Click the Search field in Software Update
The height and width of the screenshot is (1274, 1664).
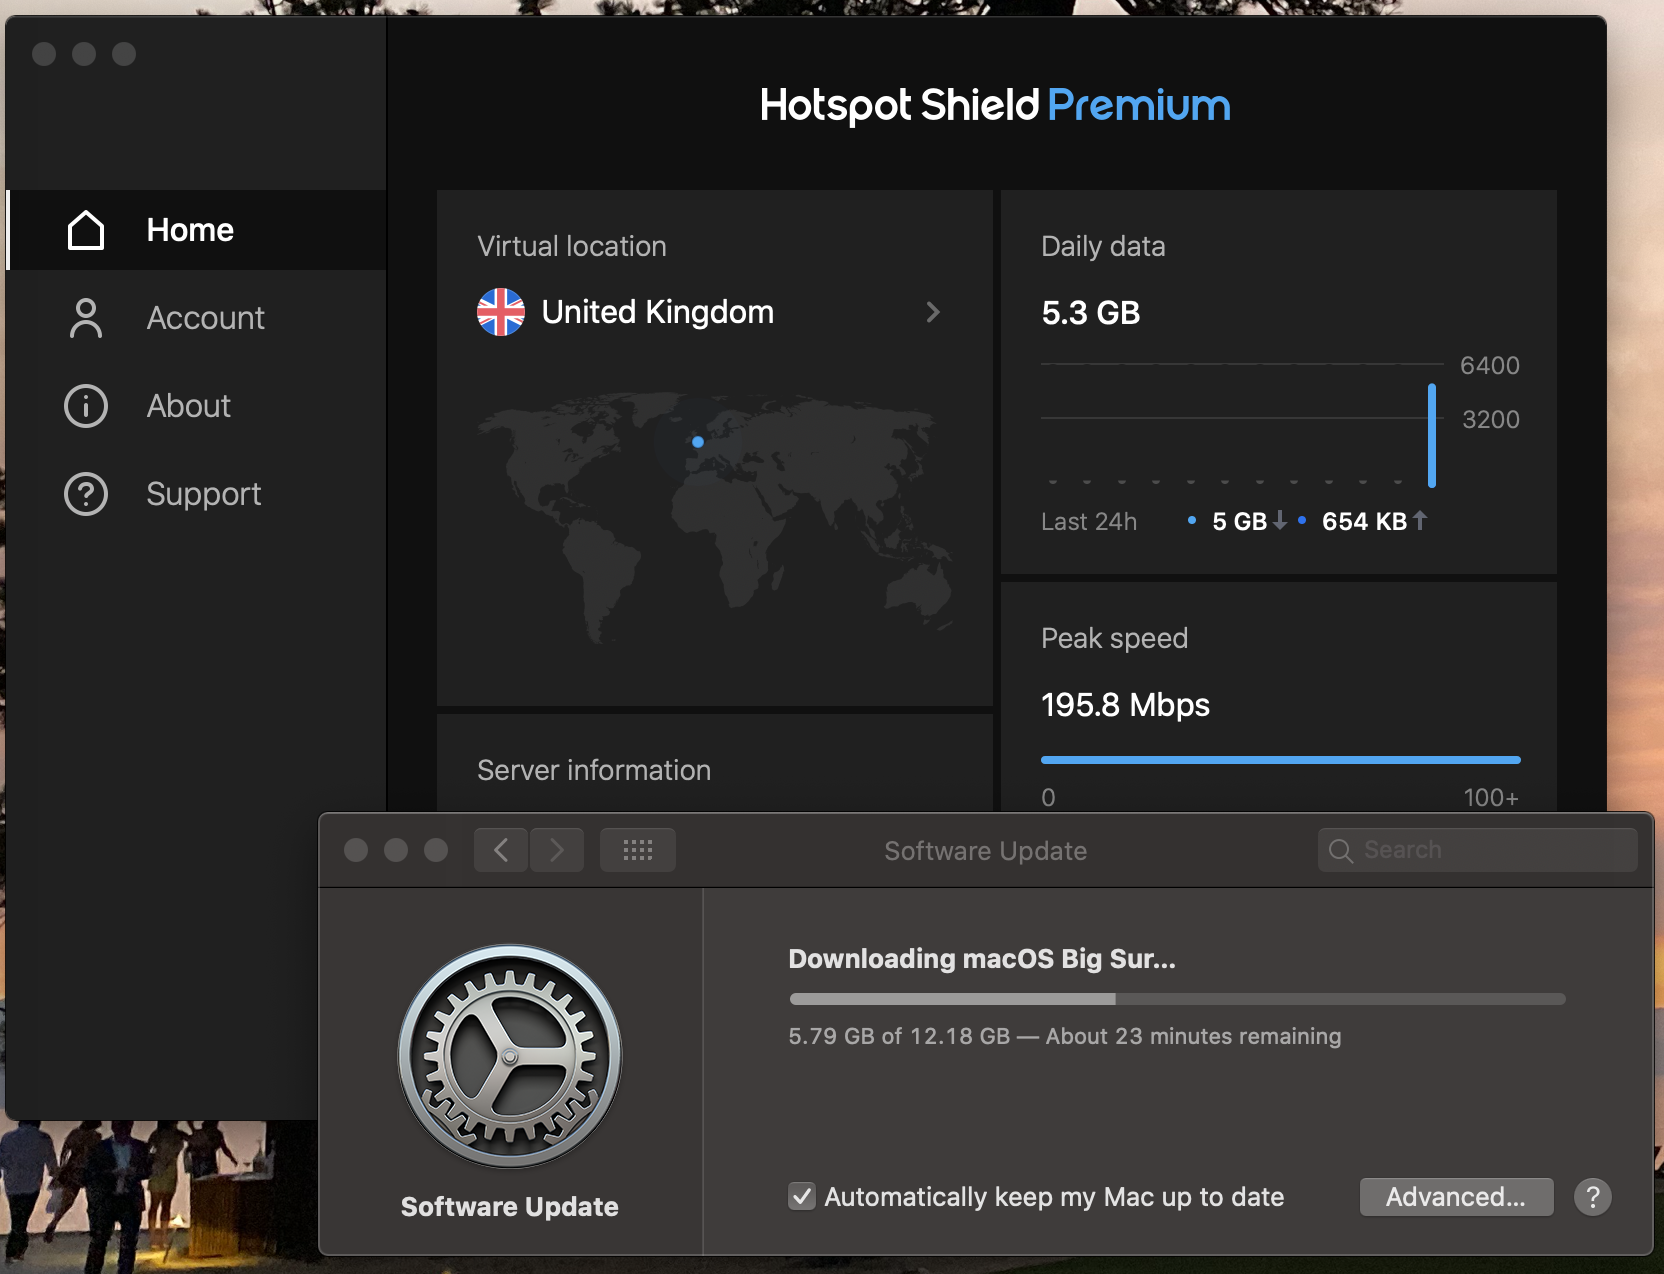[x=1478, y=850]
